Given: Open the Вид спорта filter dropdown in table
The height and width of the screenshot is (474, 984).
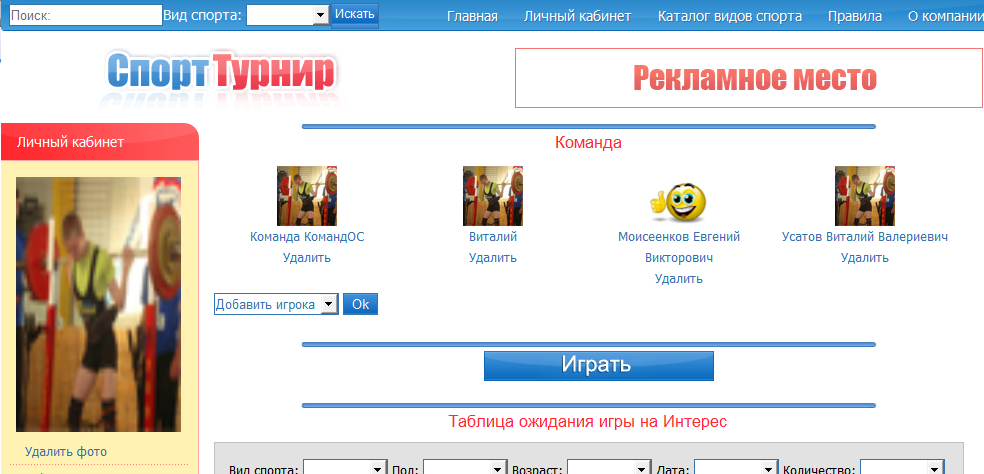Looking at the screenshot, I should (x=345, y=469).
